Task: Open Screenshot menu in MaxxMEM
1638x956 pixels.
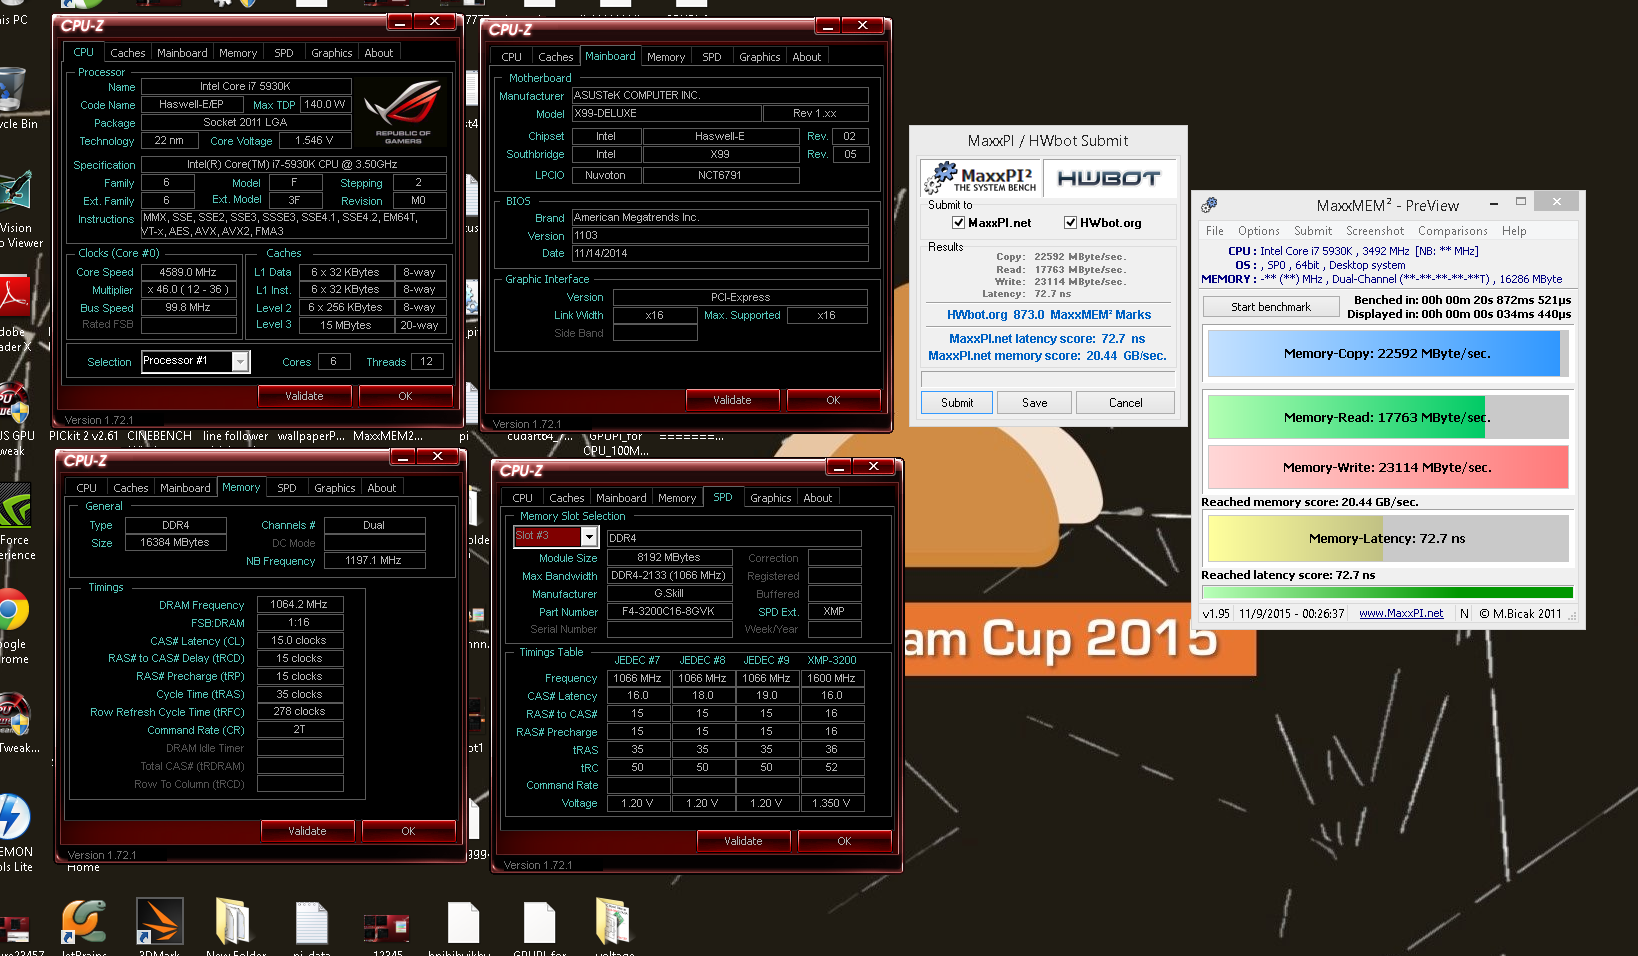Action: click(1374, 231)
